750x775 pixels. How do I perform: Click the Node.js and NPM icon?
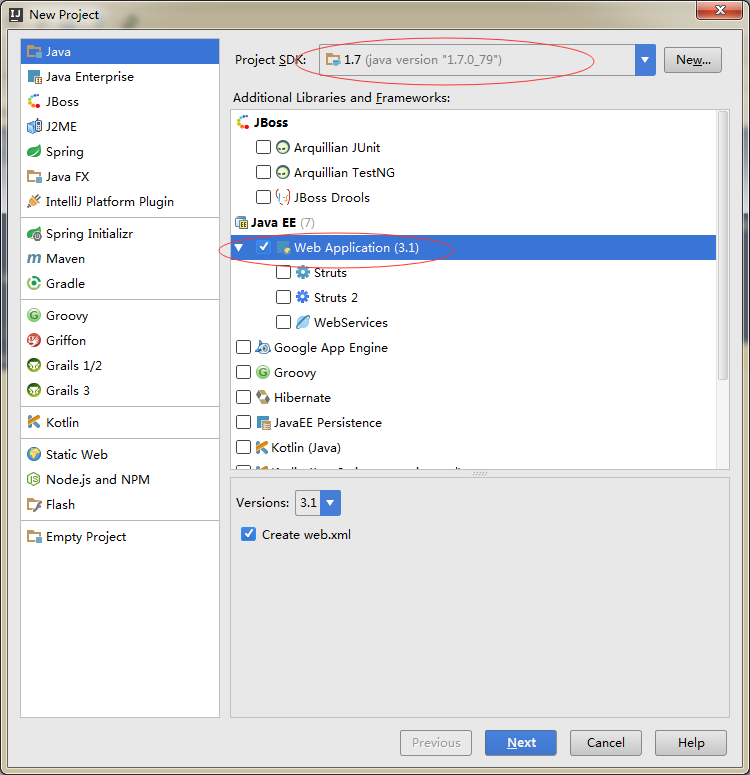34,479
